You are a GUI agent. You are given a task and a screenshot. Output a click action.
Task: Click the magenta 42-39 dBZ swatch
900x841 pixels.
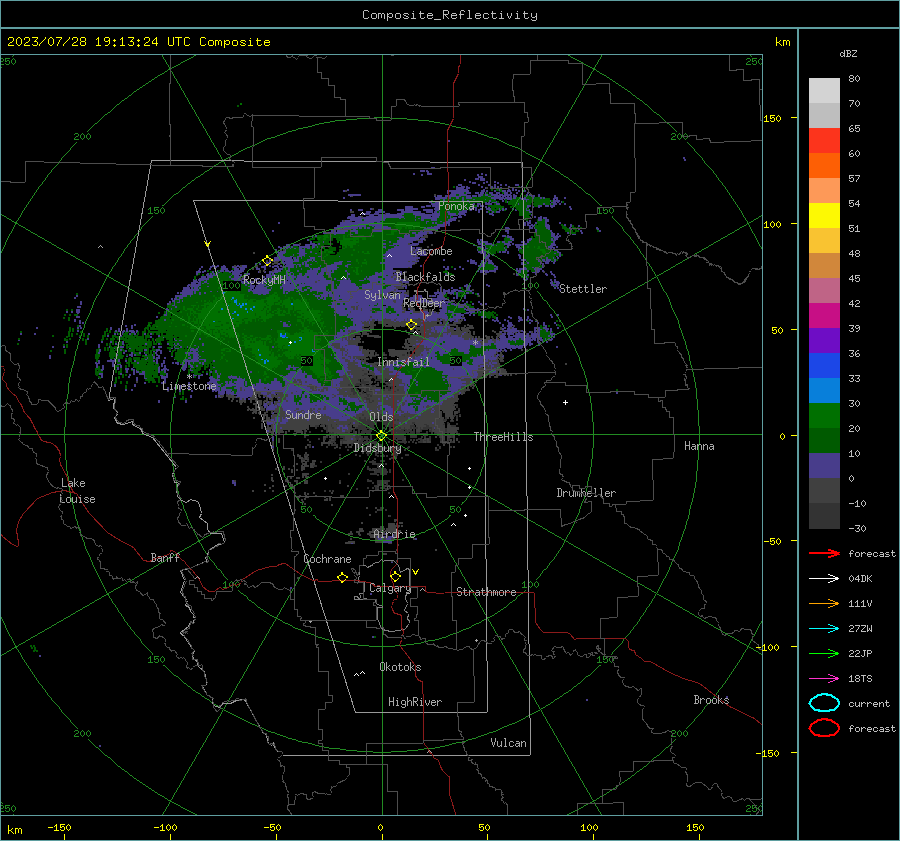click(x=824, y=315)
